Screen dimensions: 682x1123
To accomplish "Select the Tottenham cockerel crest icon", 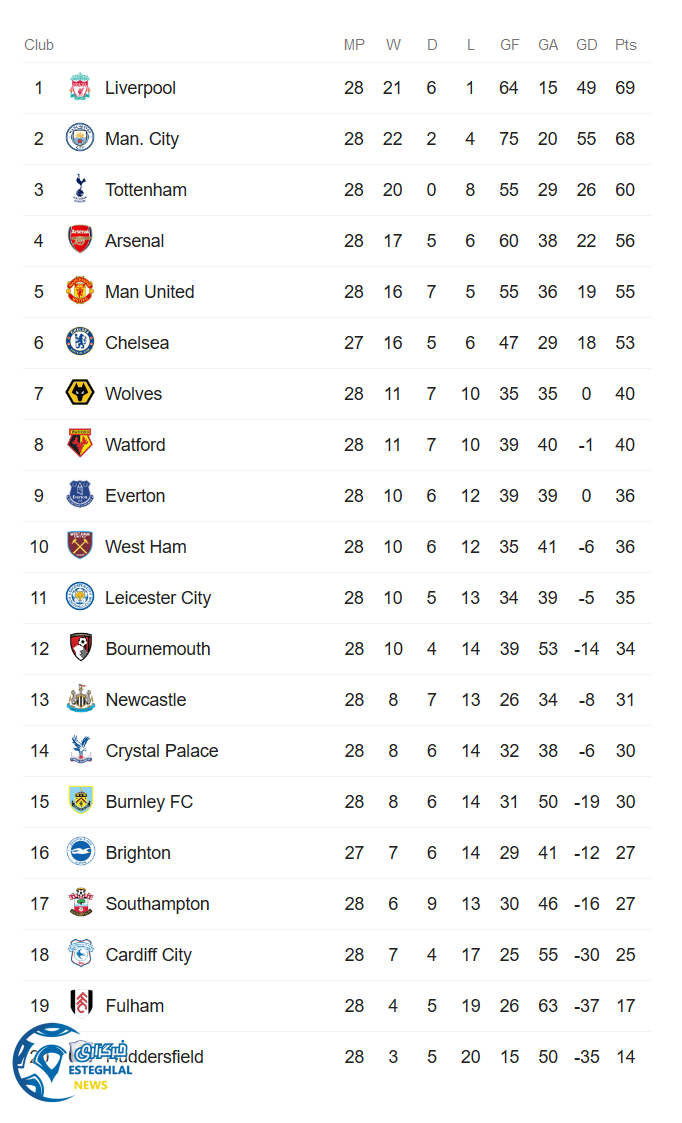I will pos(80,190).
